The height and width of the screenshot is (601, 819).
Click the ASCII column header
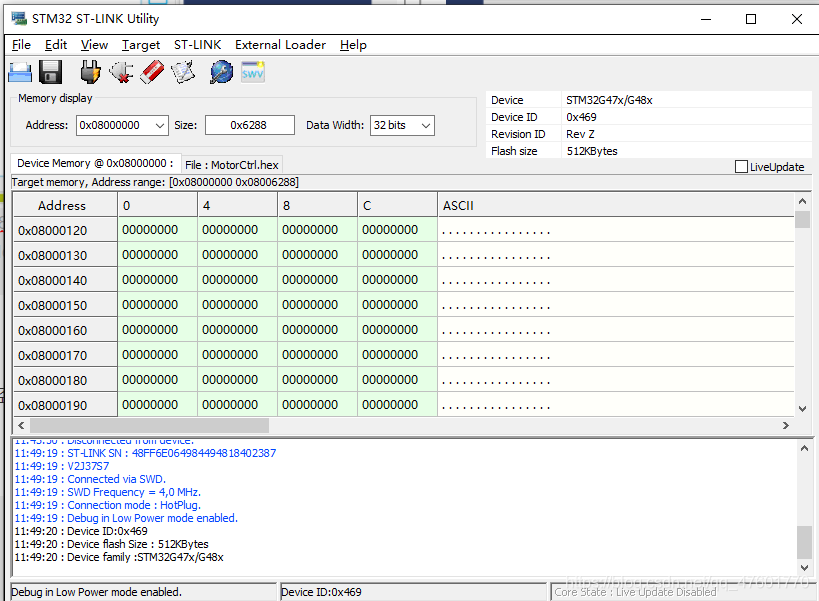[x=616, y=205]
